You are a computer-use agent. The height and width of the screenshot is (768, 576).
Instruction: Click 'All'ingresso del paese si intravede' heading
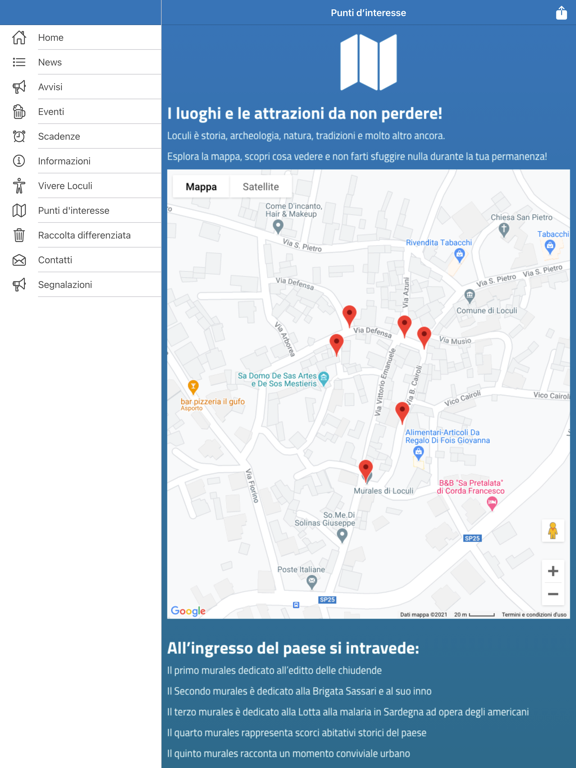[293, 648]
